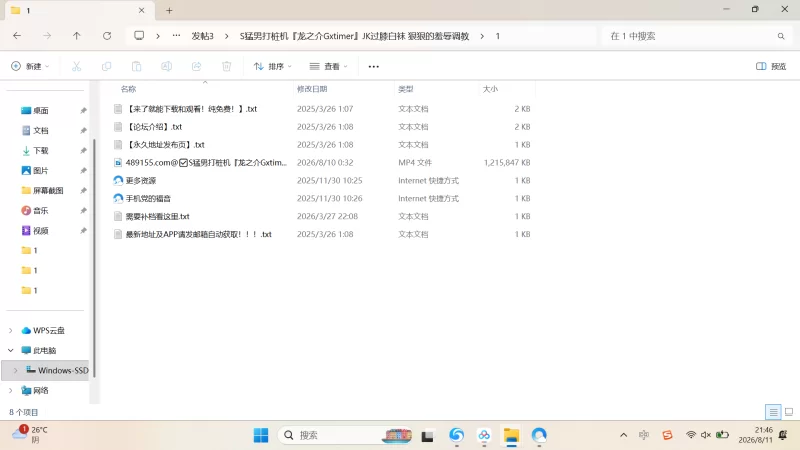Open the weather widget showing 26°C
This screenshot has height=450, width=800.
click(30, 434)
